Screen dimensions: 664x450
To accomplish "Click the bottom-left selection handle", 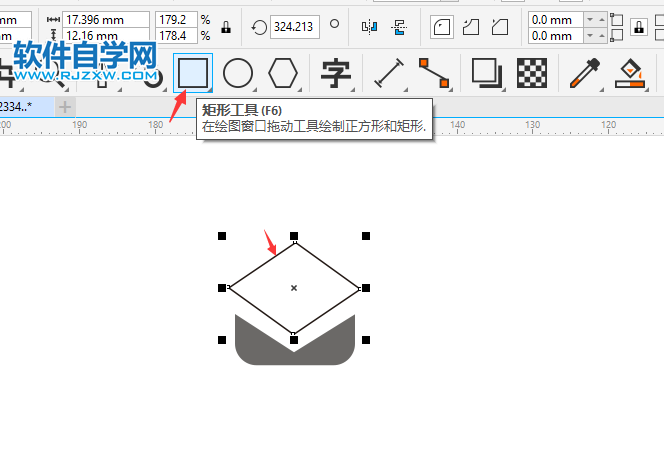I will [x=222, y=340].
